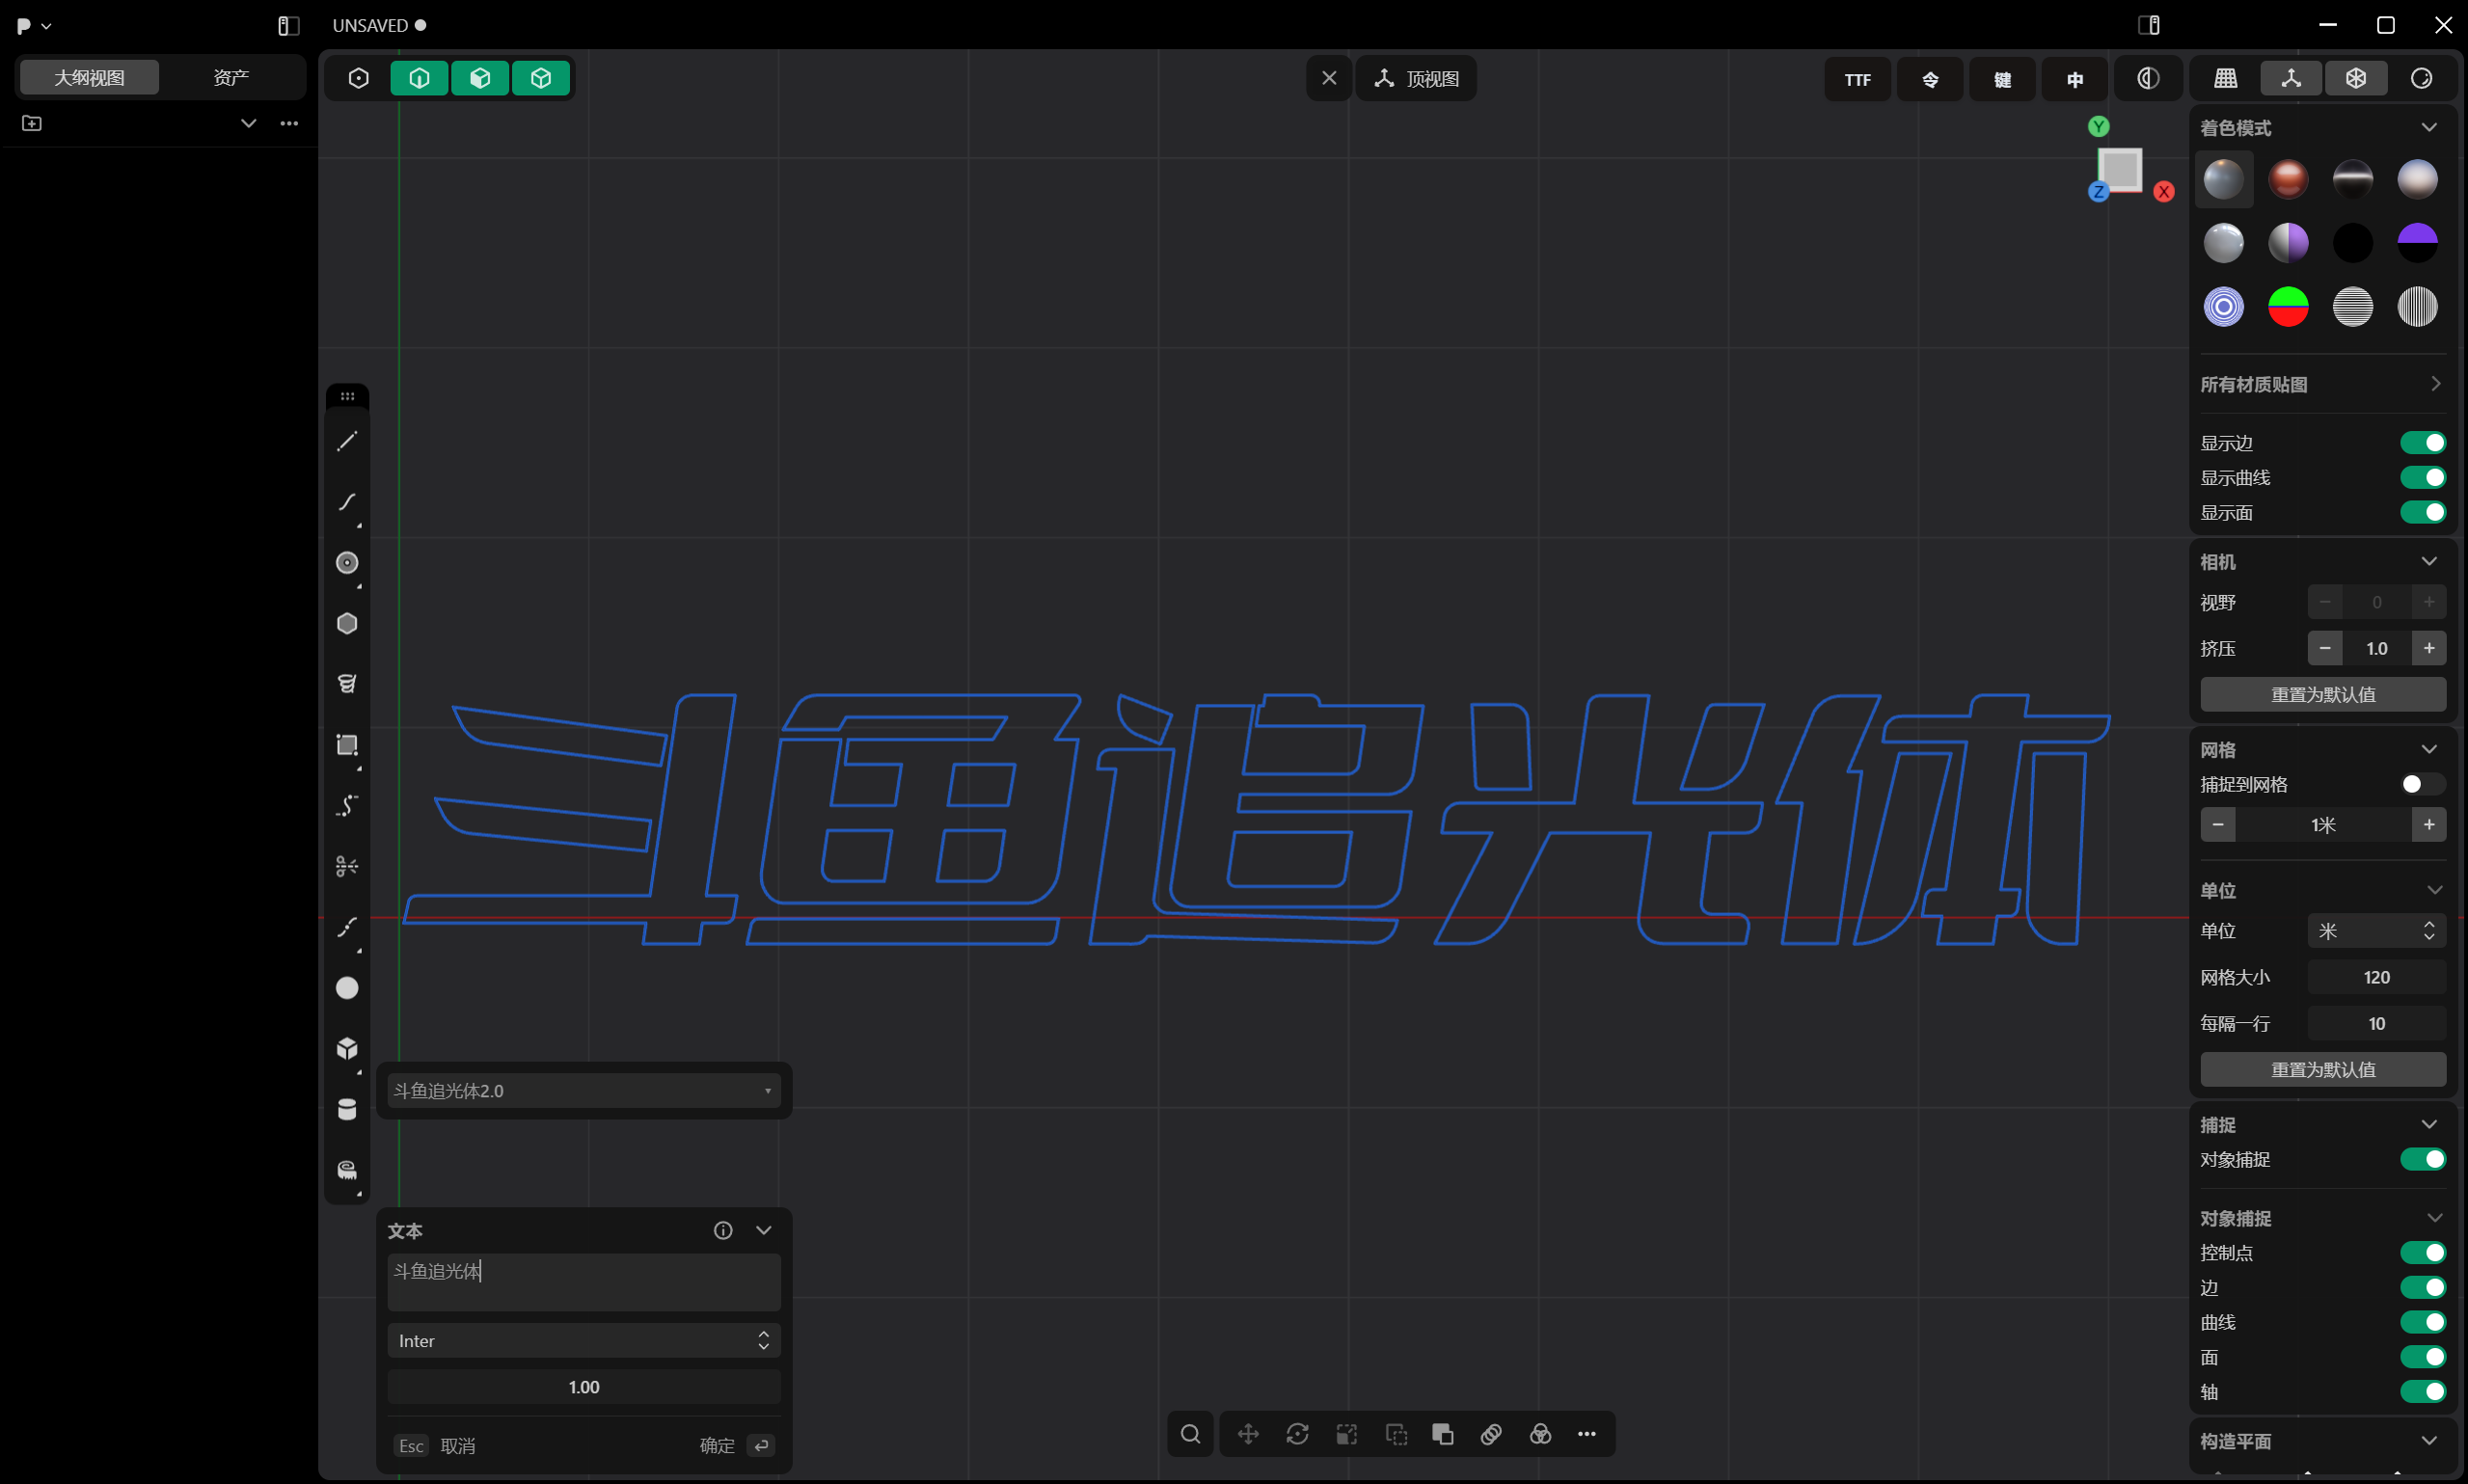The width and height of the screenshot is (2468, 1484).
Task: Click the control point selection mode icon
Action: [x=359, y=78]
